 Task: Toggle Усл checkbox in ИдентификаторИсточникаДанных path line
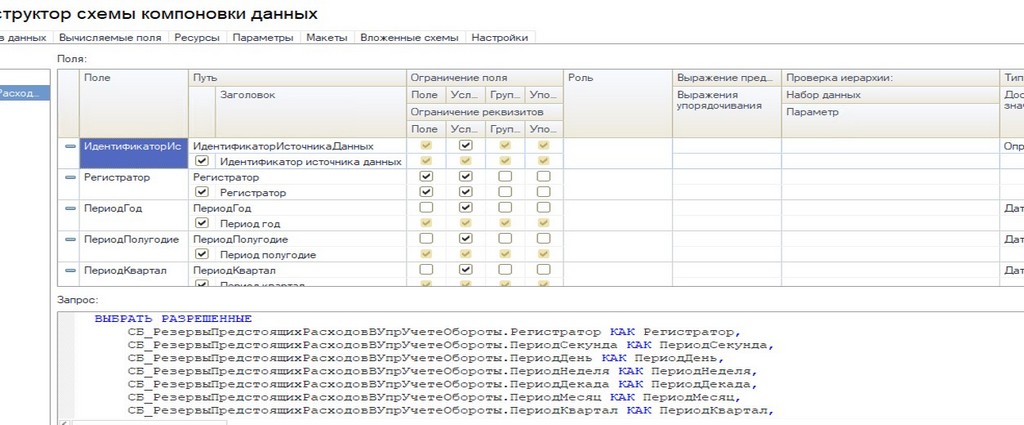click(465, 146)
